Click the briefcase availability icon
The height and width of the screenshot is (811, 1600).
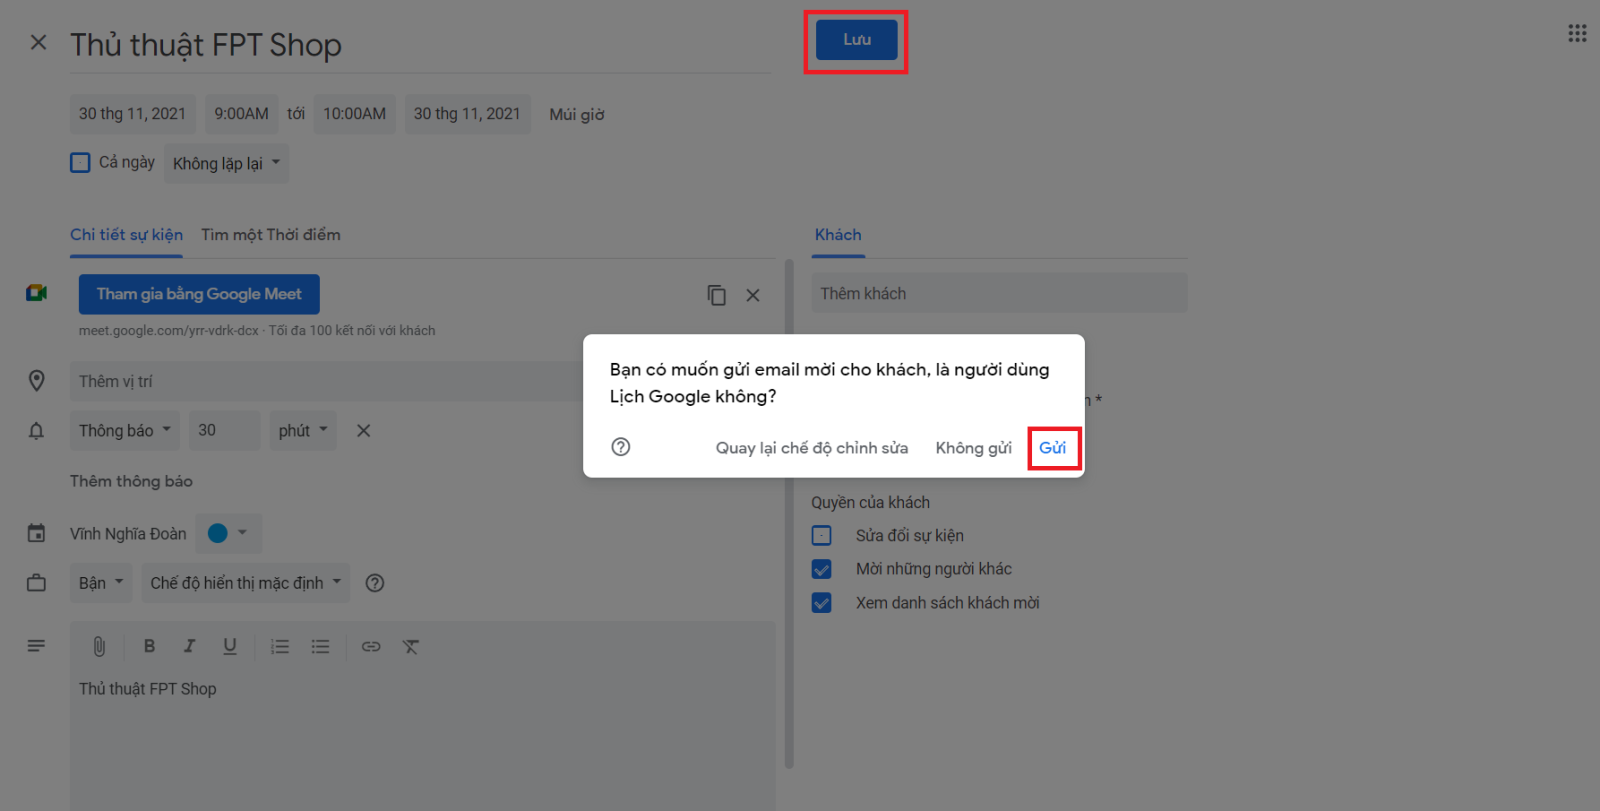coord(36,583)
